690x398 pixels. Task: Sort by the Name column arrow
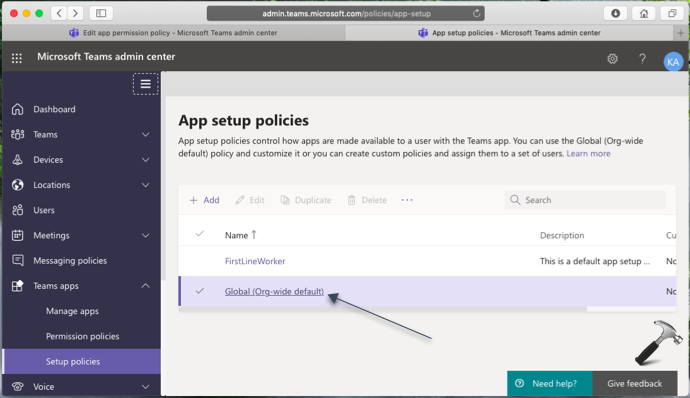(x=254, y=235)
